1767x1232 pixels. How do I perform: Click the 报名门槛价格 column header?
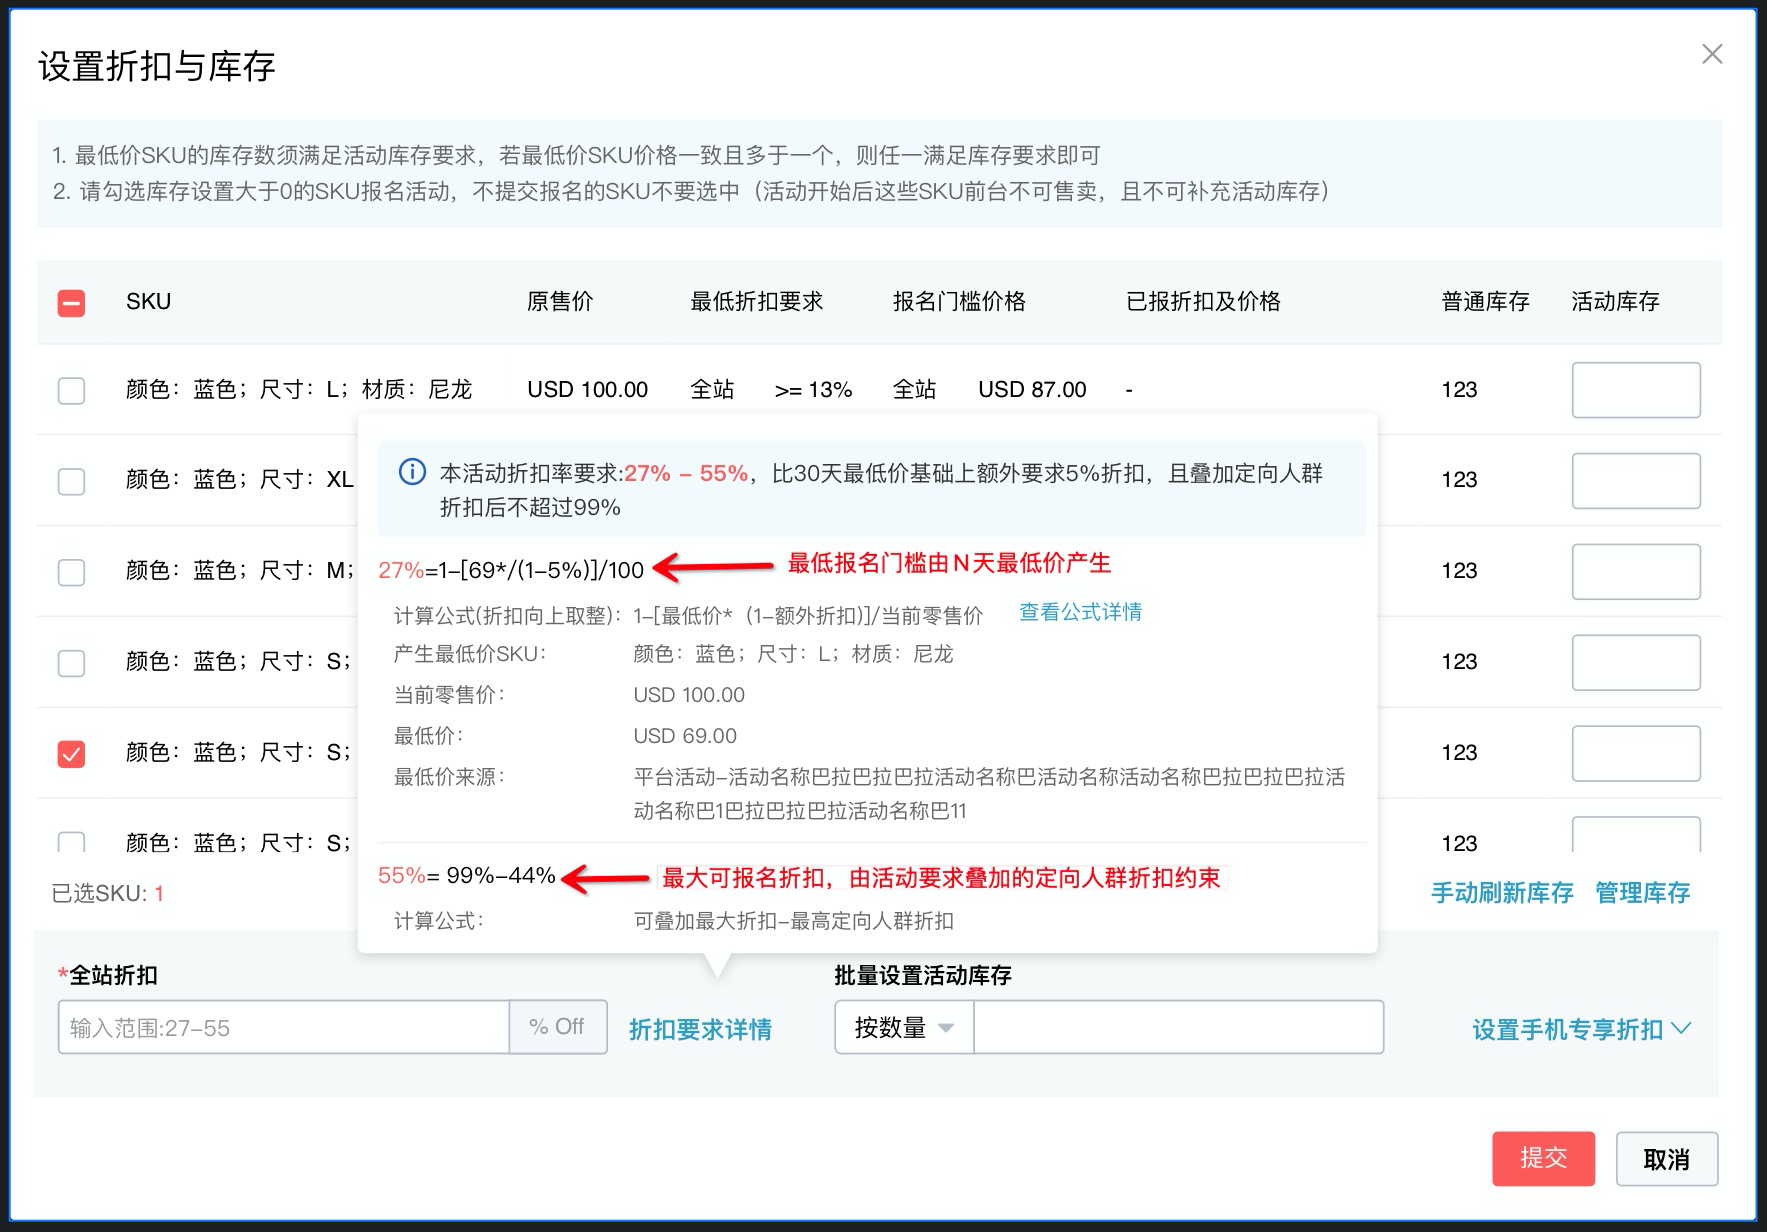[x=959, y=301]
